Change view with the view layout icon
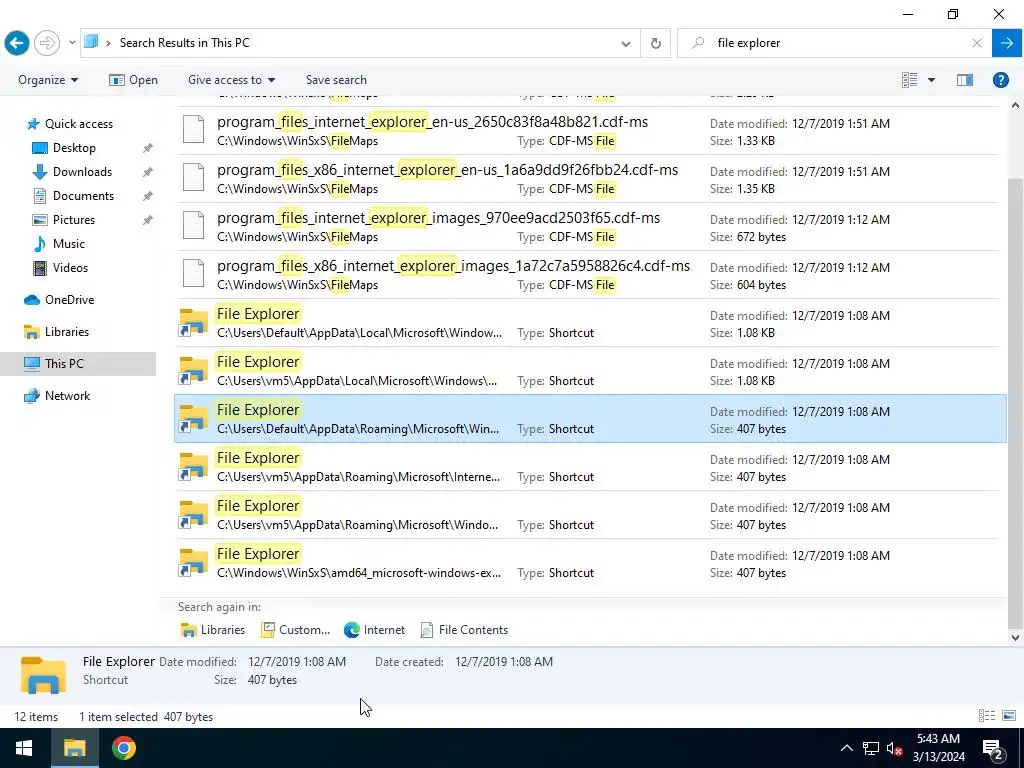 [910, 80]
